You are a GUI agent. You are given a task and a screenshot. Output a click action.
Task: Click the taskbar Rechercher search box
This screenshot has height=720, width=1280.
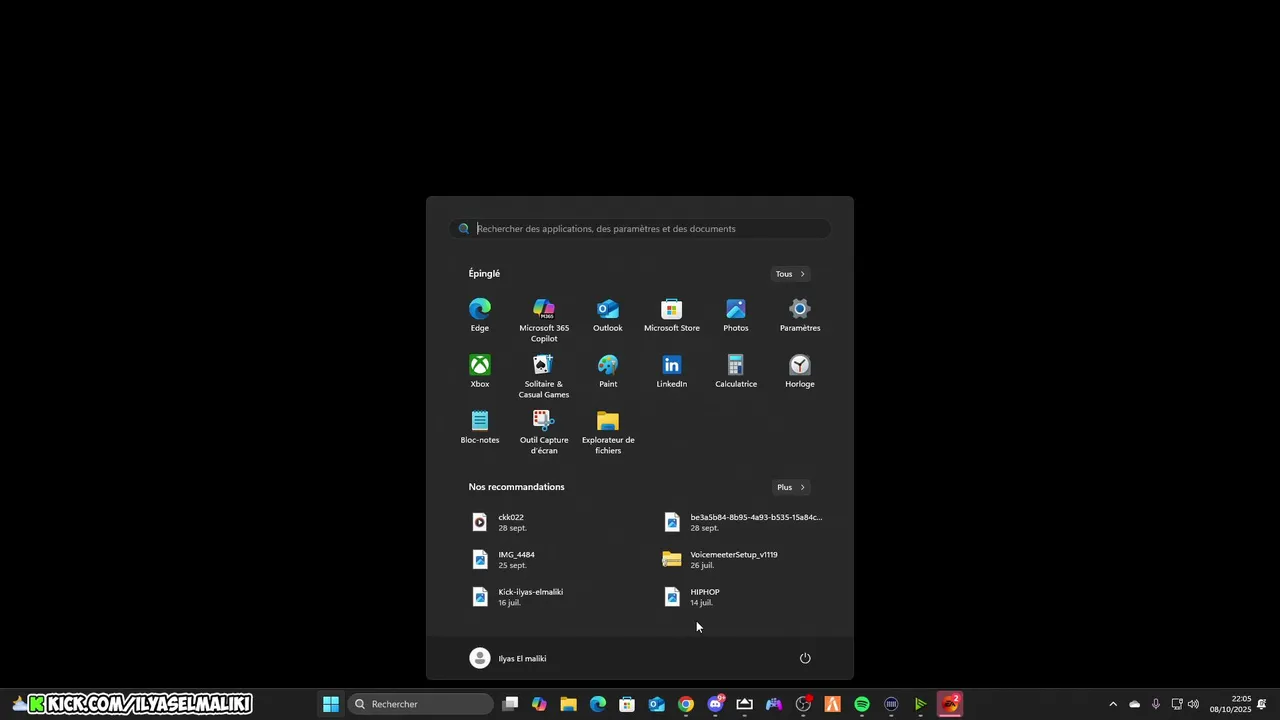[x=421, y=704]
